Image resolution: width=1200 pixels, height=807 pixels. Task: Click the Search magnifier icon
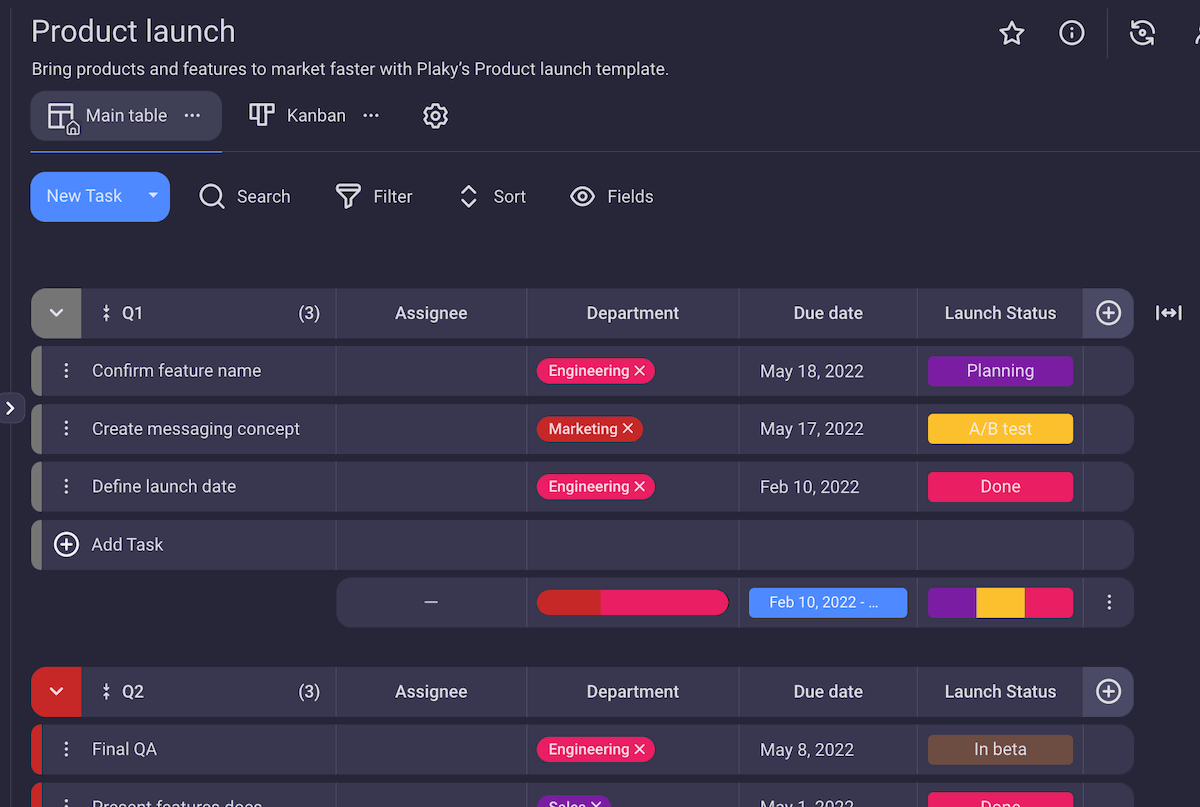(x=212, y=197)
